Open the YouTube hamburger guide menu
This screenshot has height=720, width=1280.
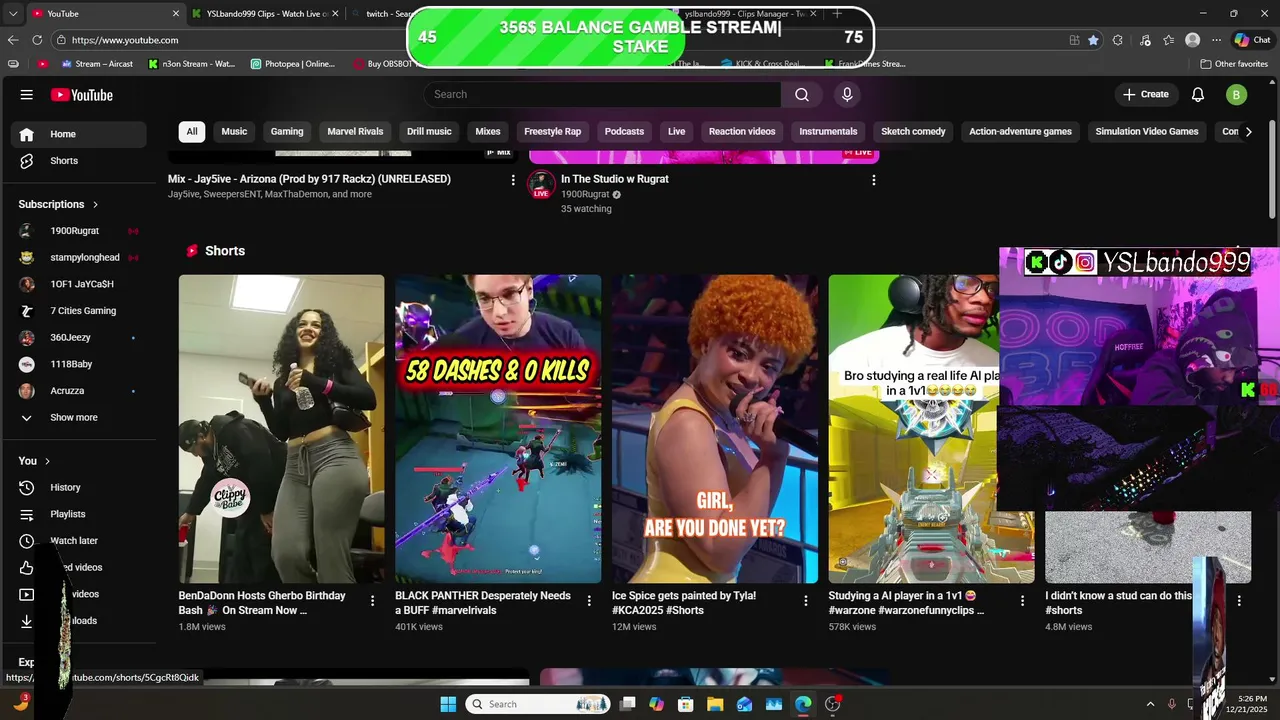[x=26, y=95]
